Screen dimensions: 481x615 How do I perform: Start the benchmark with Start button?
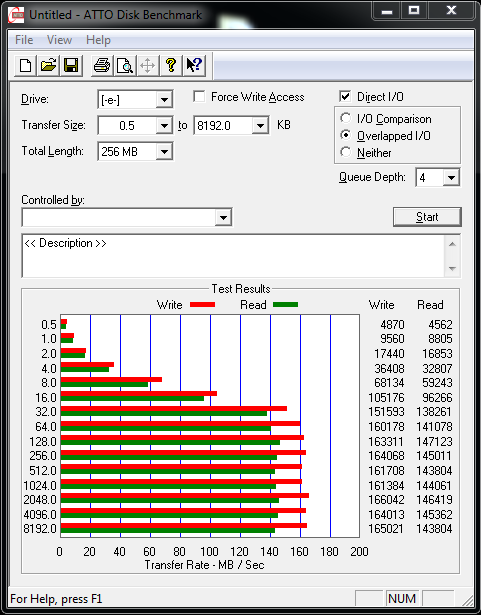pyautogui.click(x=427, y=217)
